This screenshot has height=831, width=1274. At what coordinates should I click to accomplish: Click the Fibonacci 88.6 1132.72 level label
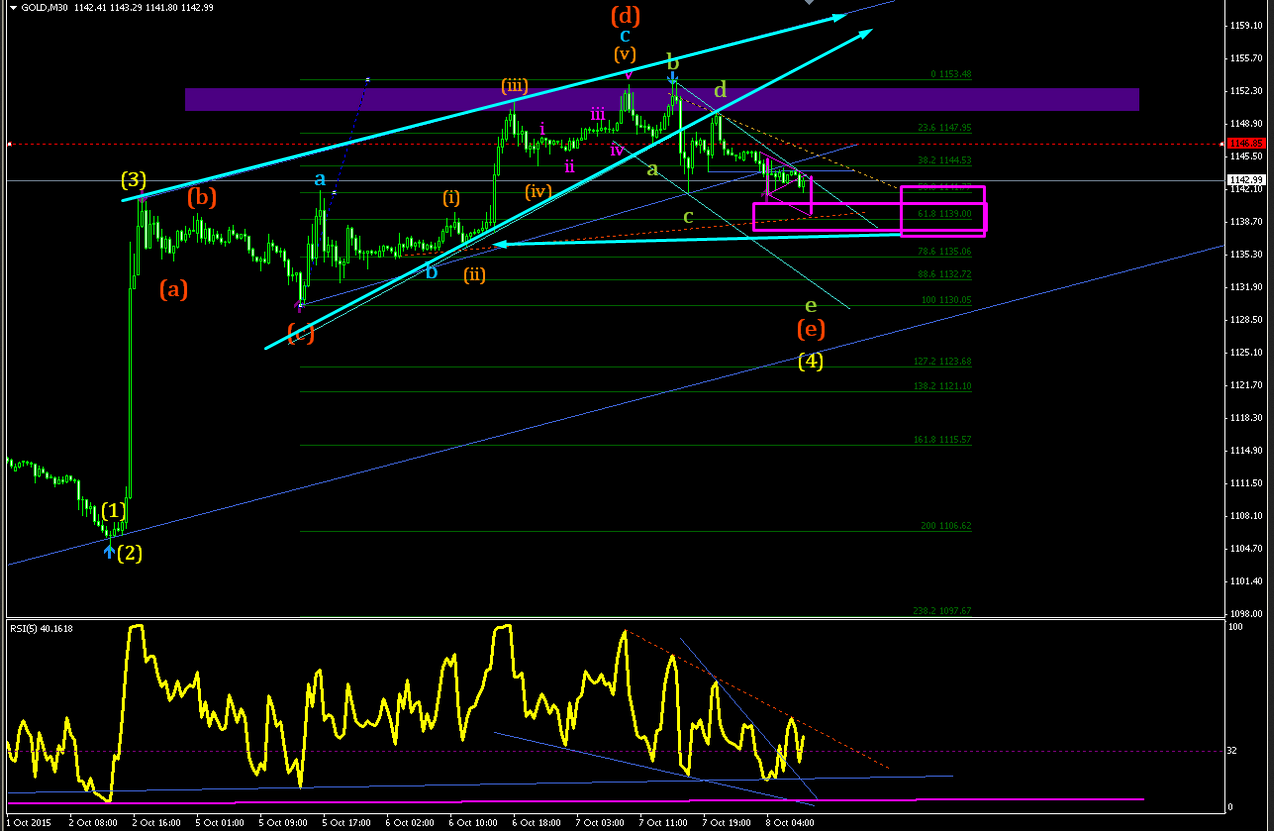pos(945,274)
